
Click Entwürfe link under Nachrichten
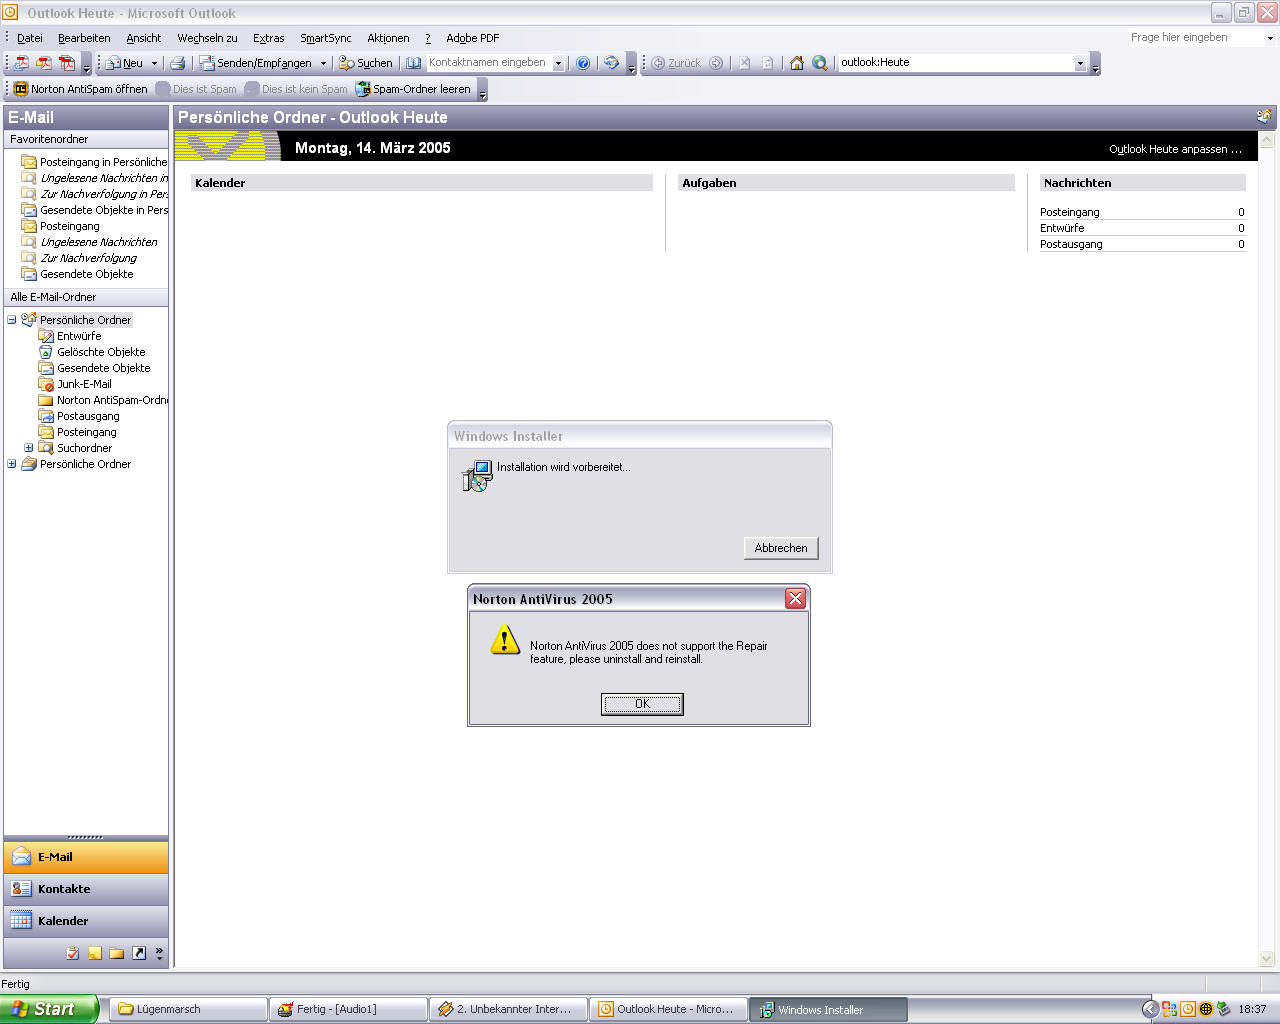1062,228
